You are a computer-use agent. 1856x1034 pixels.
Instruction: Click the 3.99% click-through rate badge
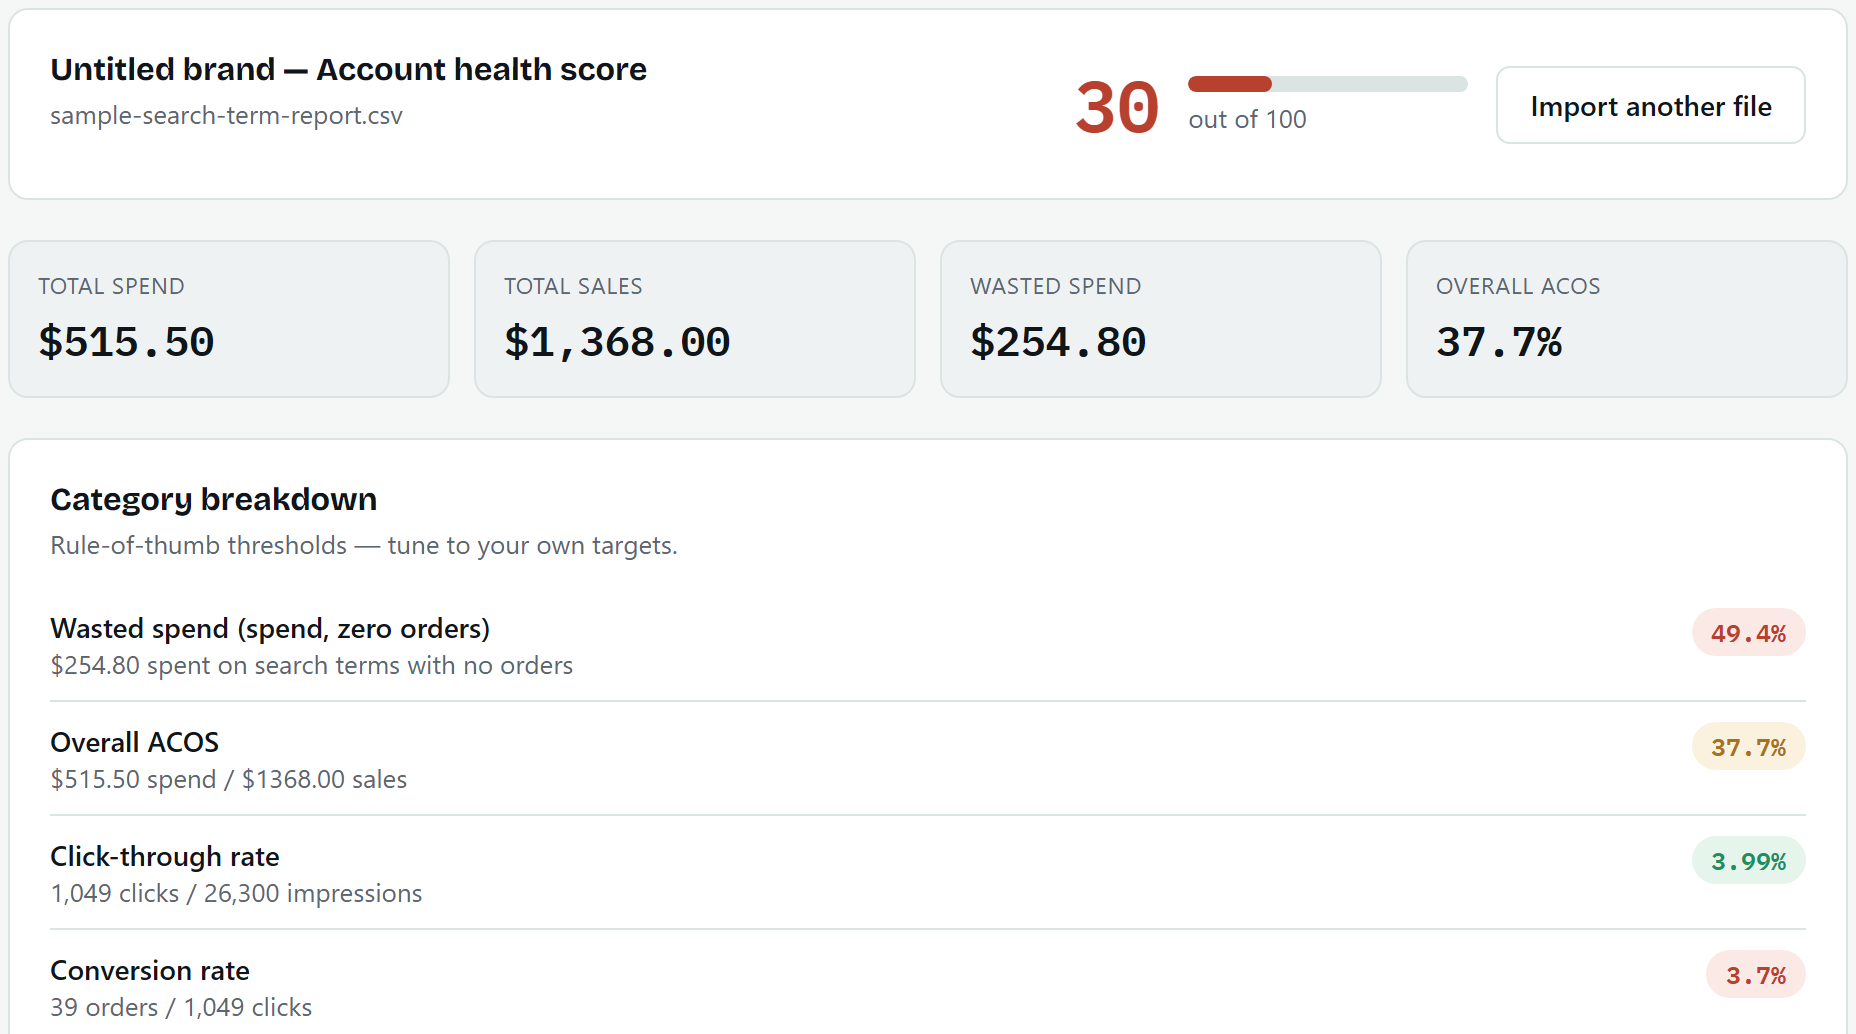(1748, 861)
